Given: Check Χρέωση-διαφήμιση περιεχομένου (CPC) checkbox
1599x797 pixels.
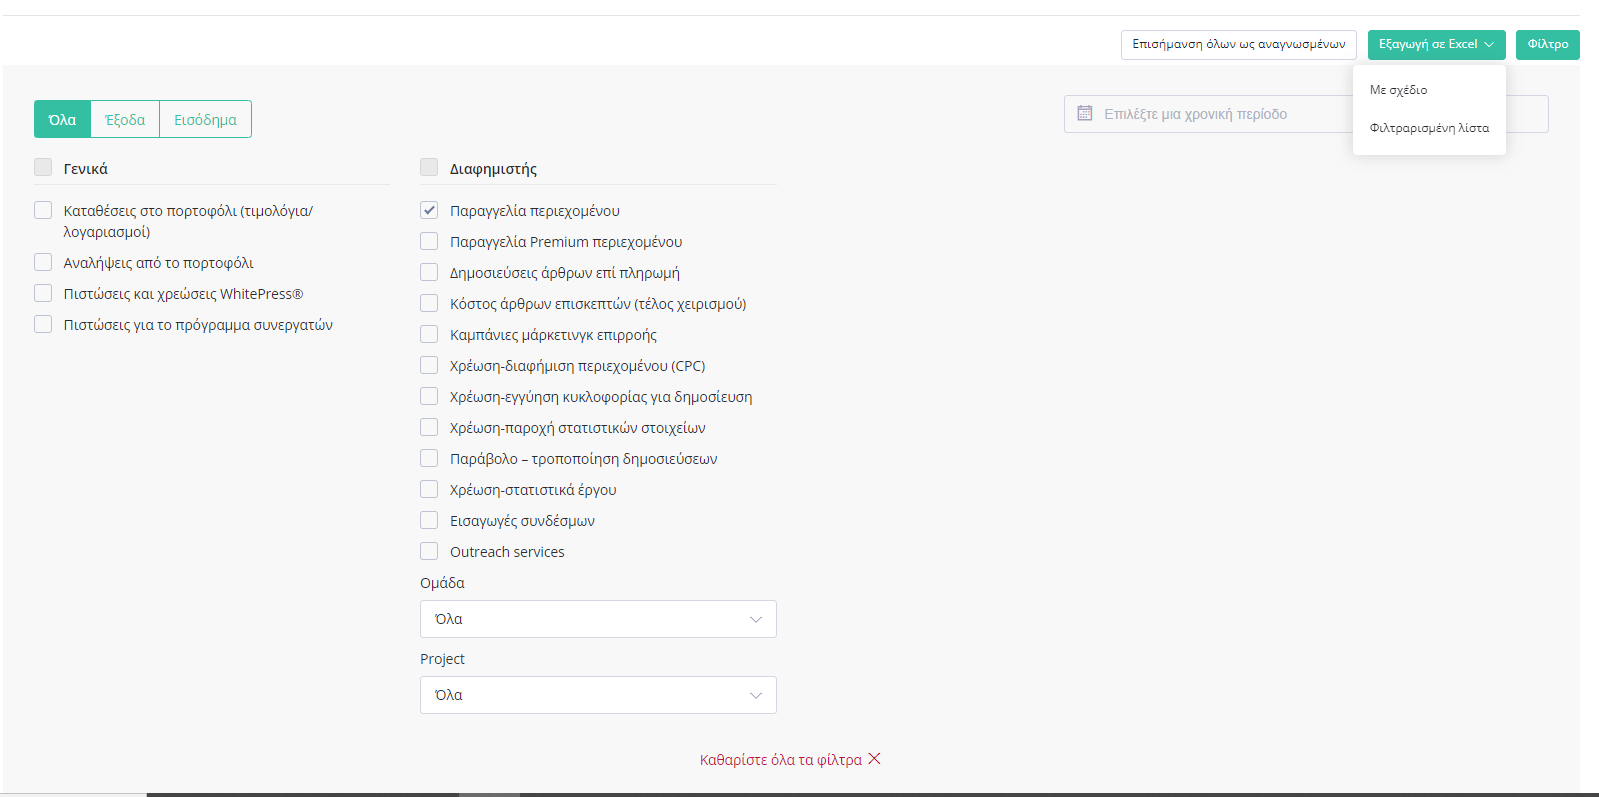Looking at the screenshot, I should pyautogui.click(x=429, y=365).
